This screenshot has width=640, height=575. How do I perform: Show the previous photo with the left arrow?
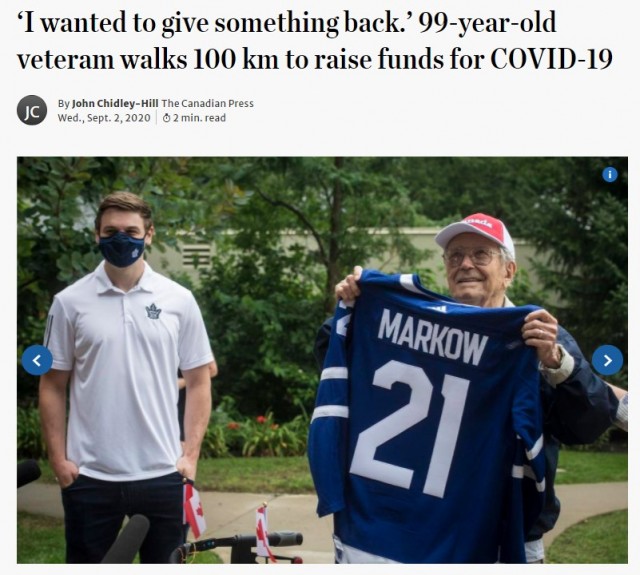click(37, 360)
